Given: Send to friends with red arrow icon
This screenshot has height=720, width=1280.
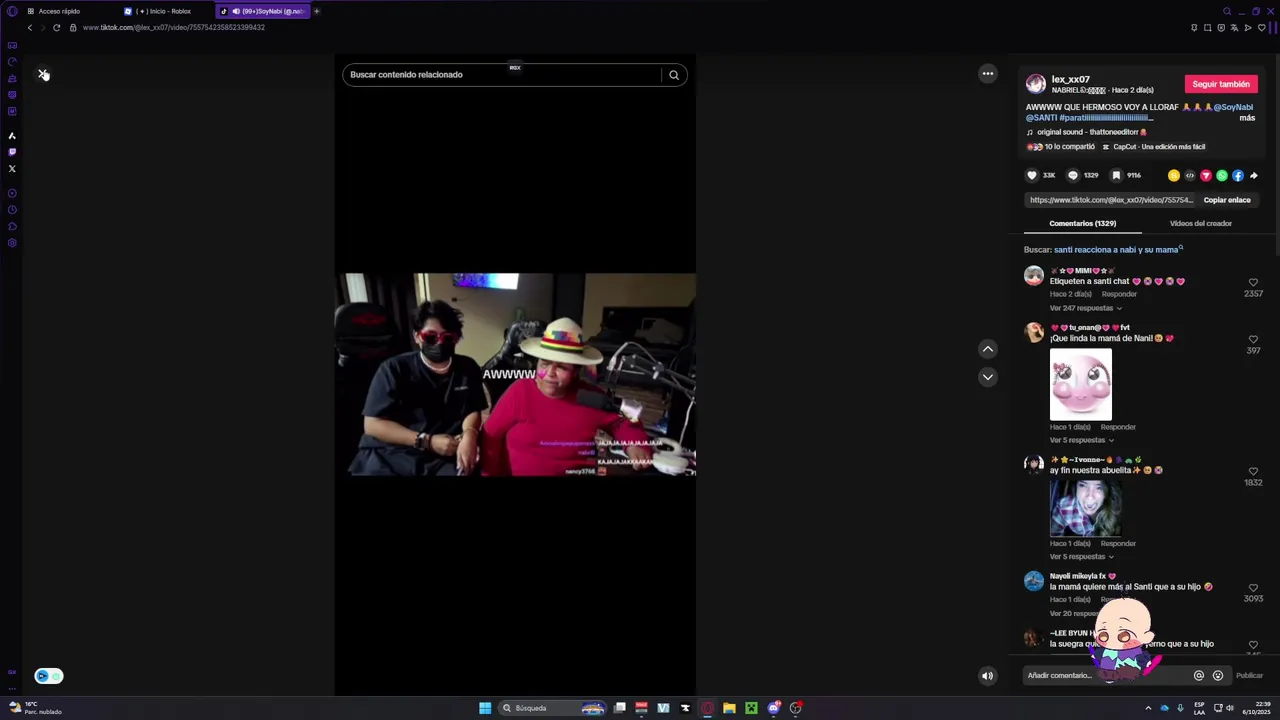Looking at the screenshot, I should 1206,175.
